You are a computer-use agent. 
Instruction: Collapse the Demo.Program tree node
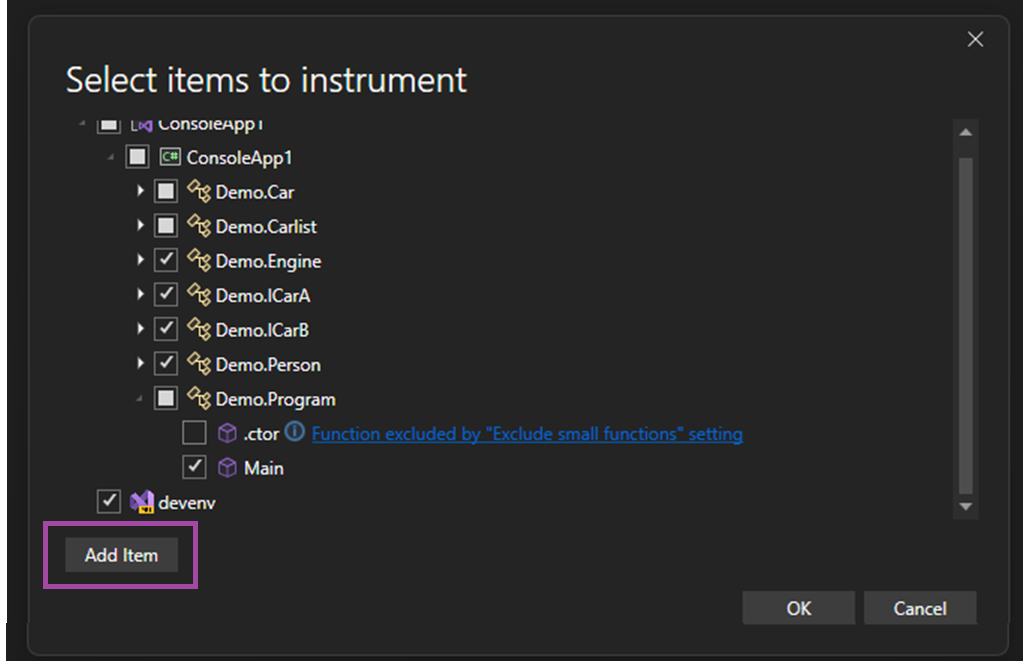click(x=141, y=399)
